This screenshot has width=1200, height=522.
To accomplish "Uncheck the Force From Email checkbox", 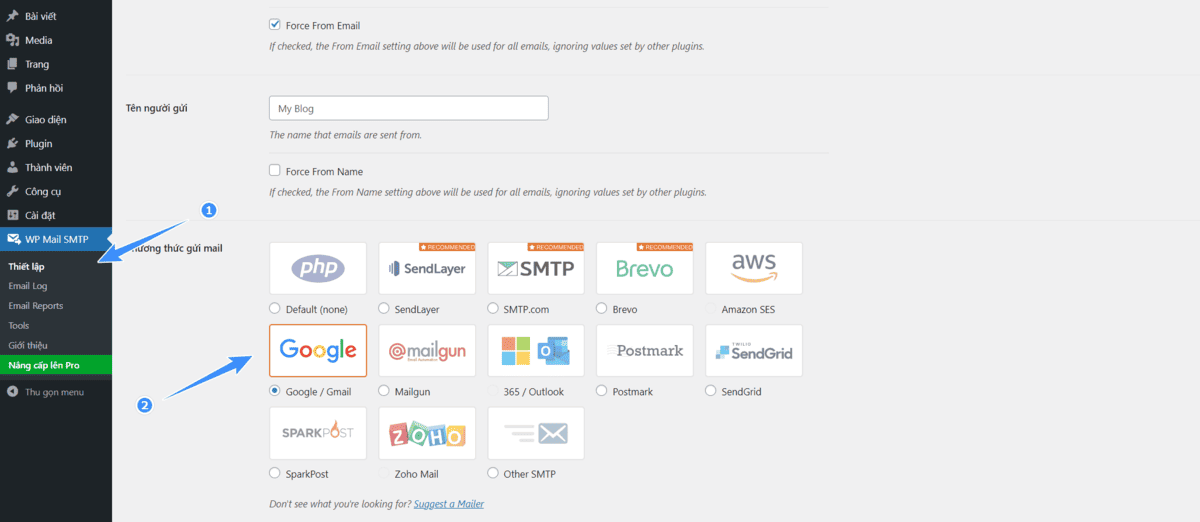I will tap(275, 25).
